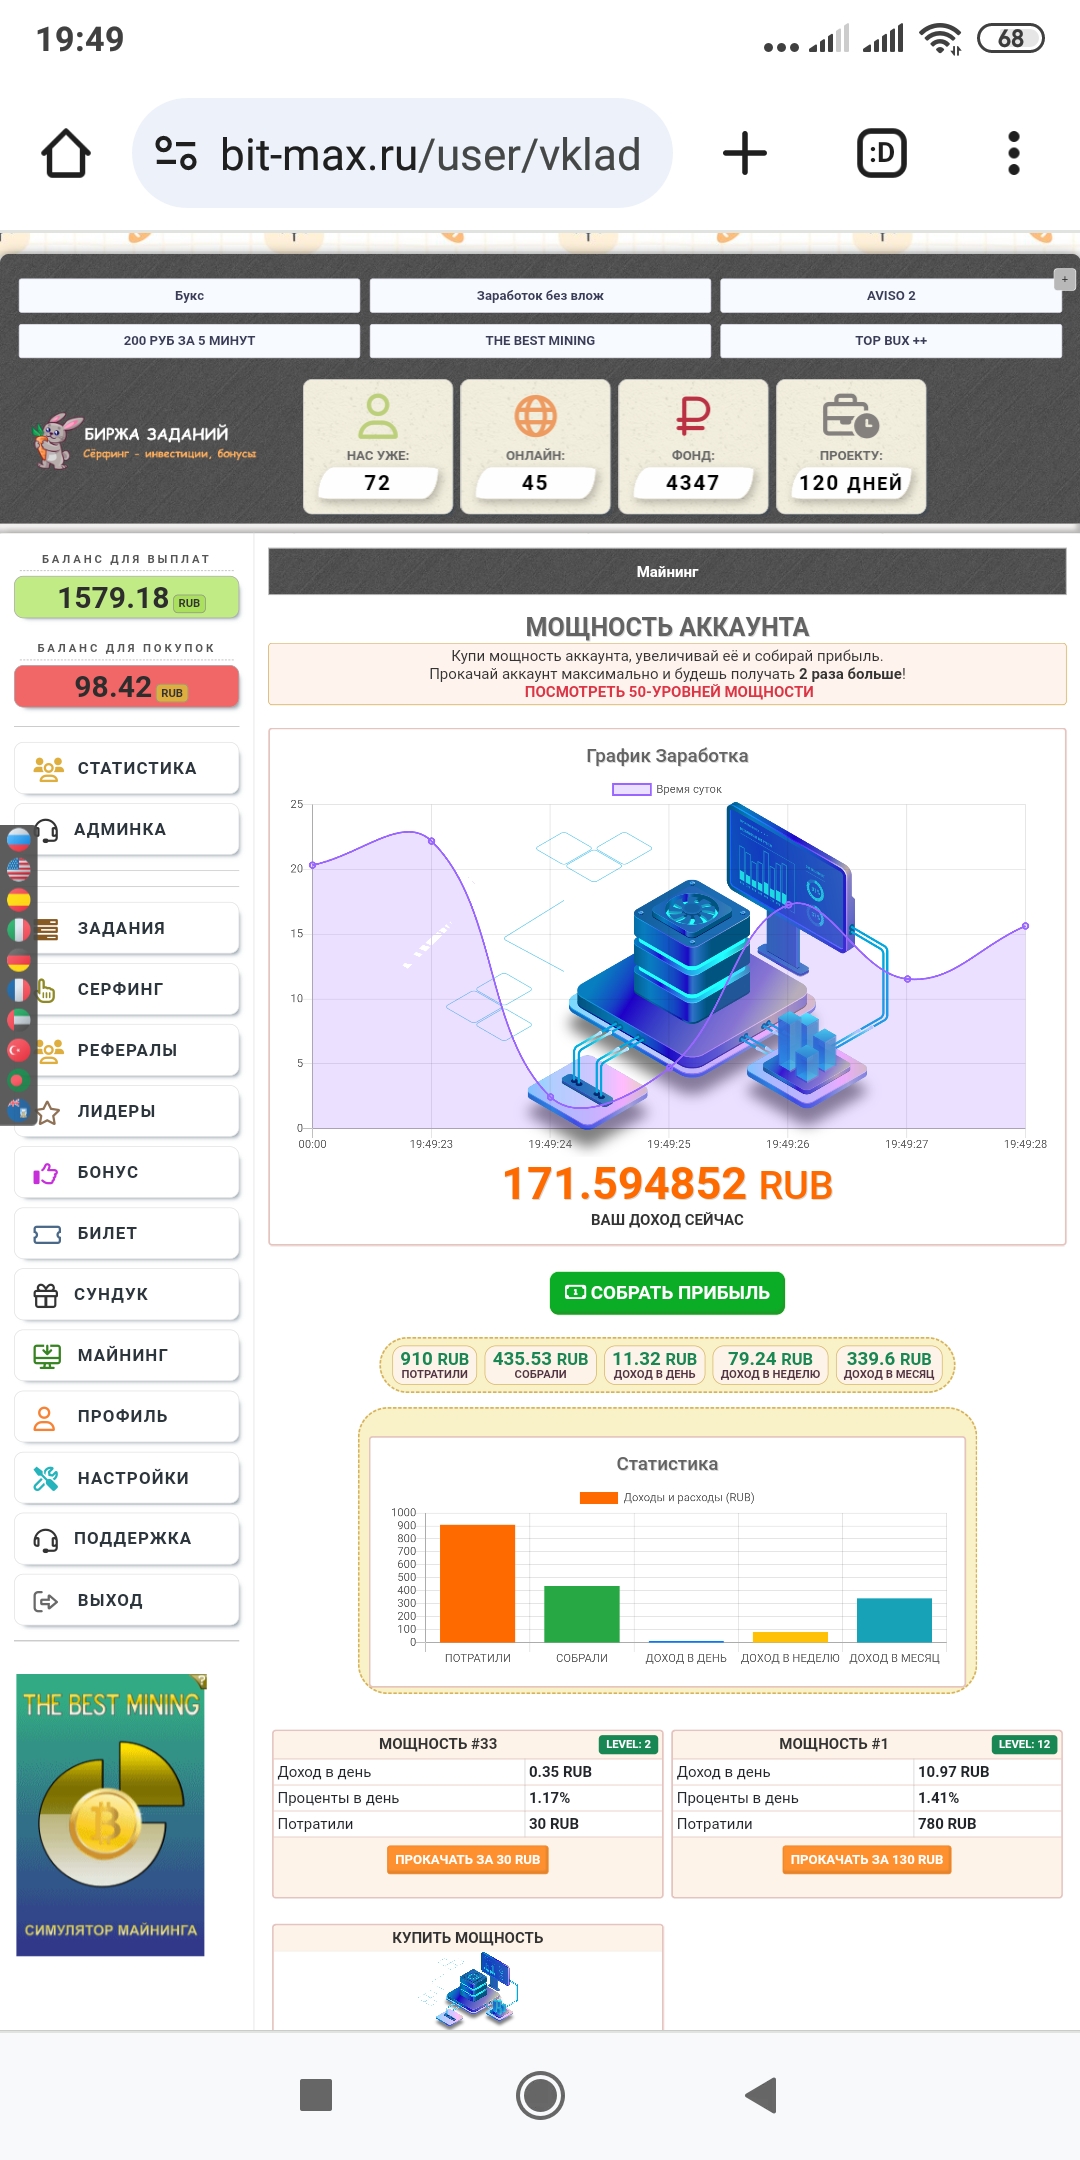1080x2160 pixels.
Task: Tap site settings icon in address bar
Action: (176, 154)
